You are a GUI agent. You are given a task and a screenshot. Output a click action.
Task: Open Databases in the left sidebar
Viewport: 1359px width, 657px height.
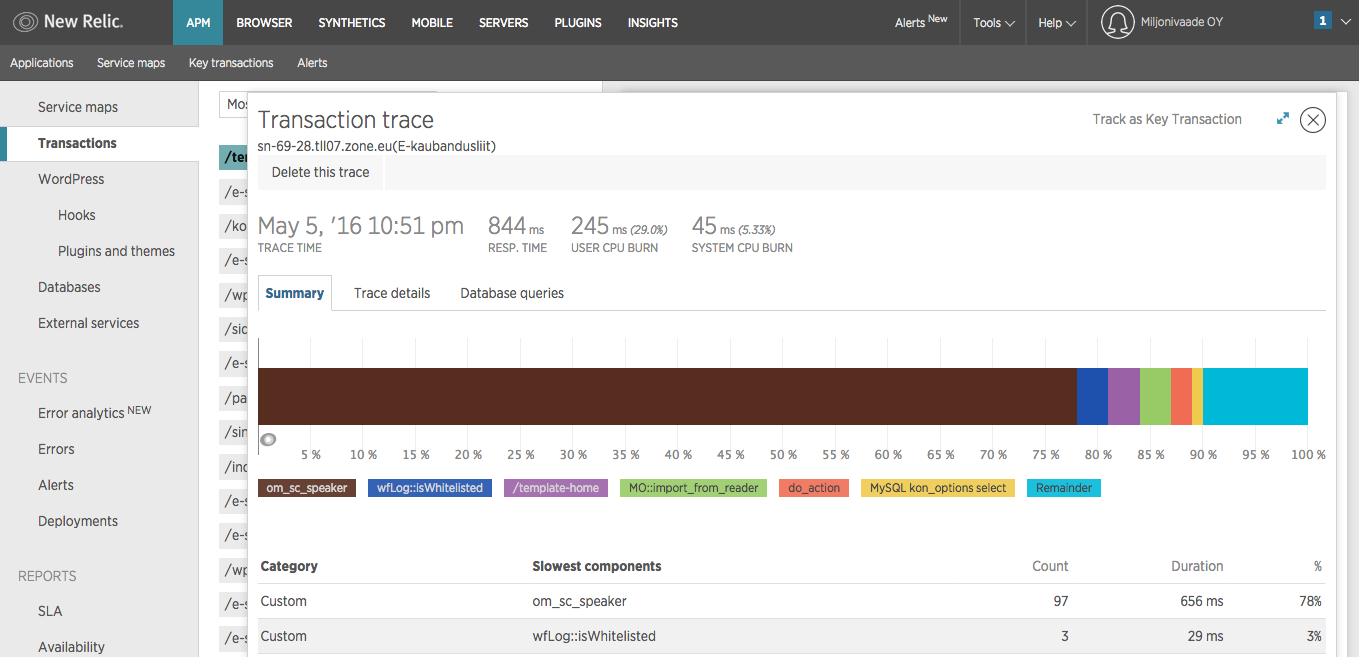coord(69,287)
